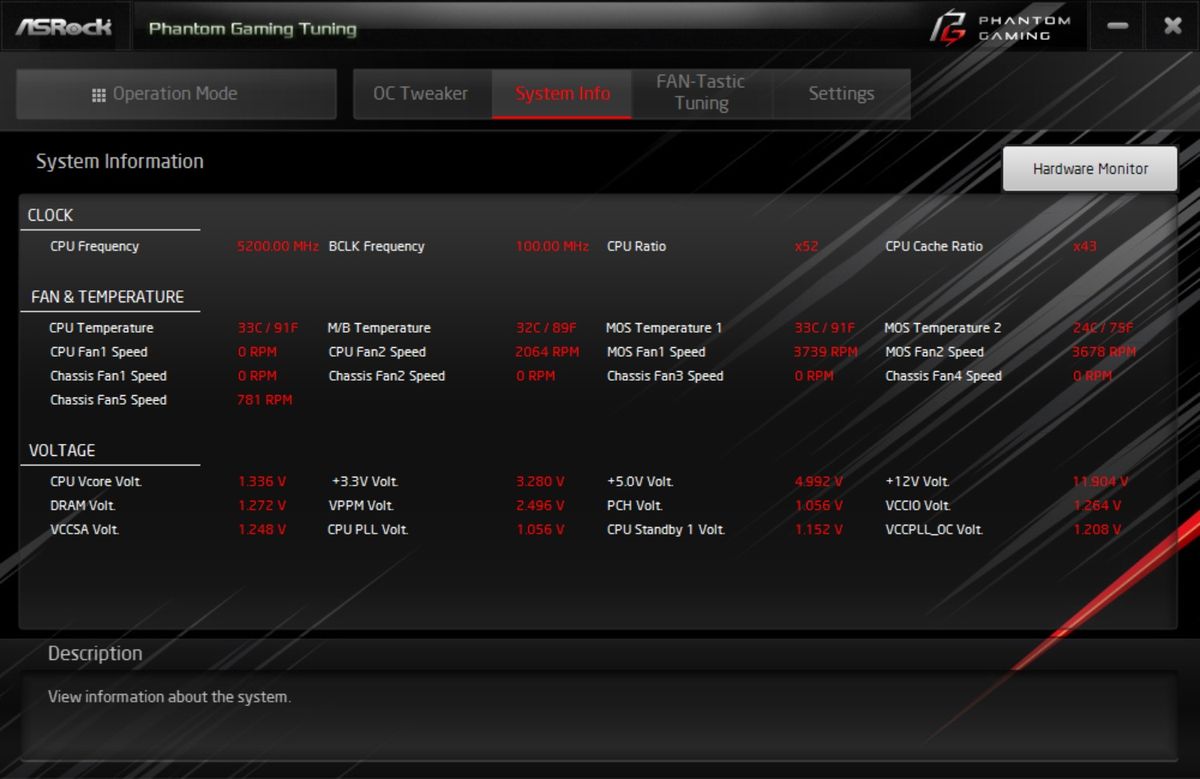Click the Chassis Fan4 Speed label

tap(943, 376)
